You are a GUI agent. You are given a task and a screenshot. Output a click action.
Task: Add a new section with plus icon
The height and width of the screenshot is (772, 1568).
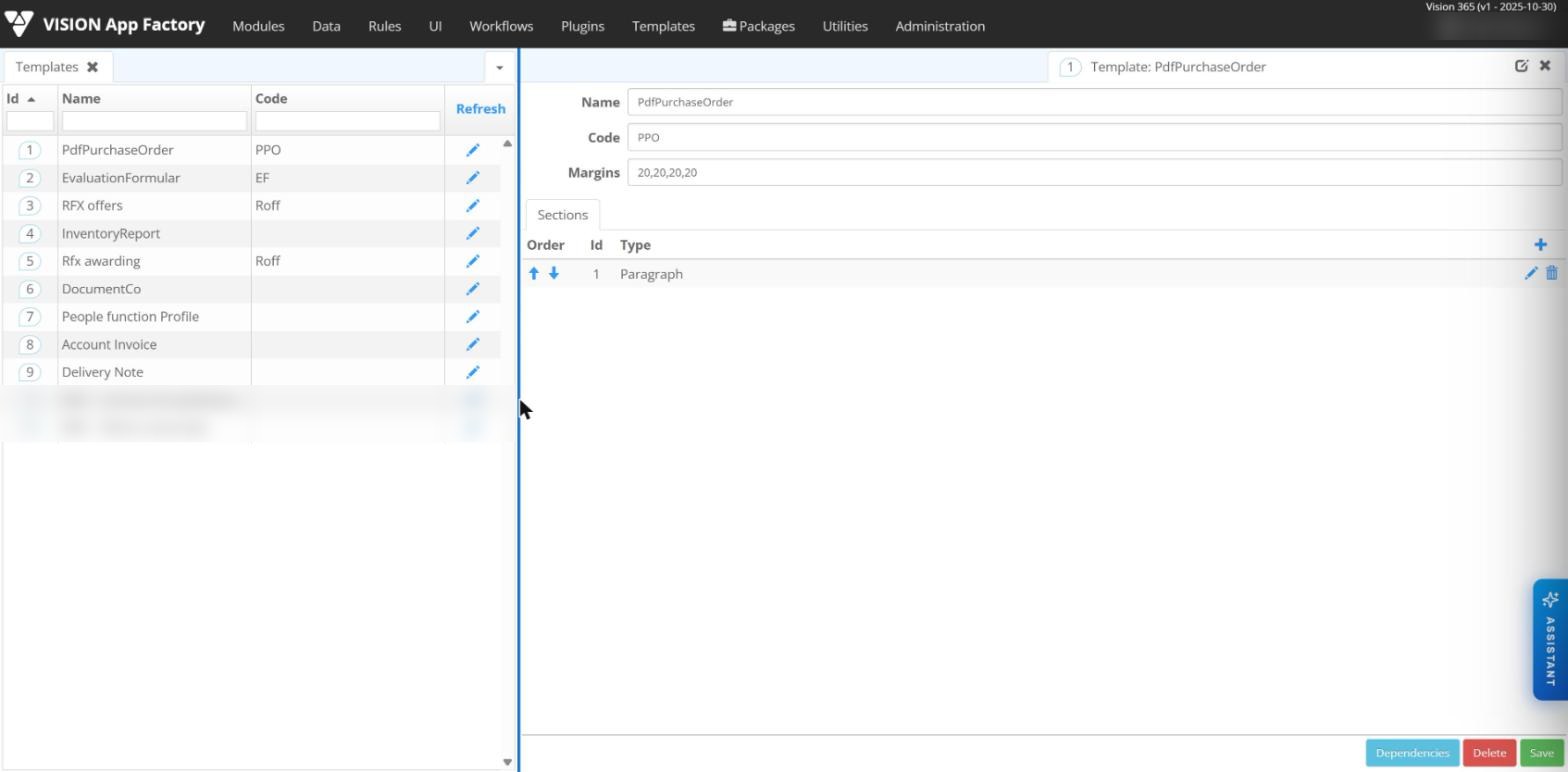pyautogui.click(x=1540, y=245)
